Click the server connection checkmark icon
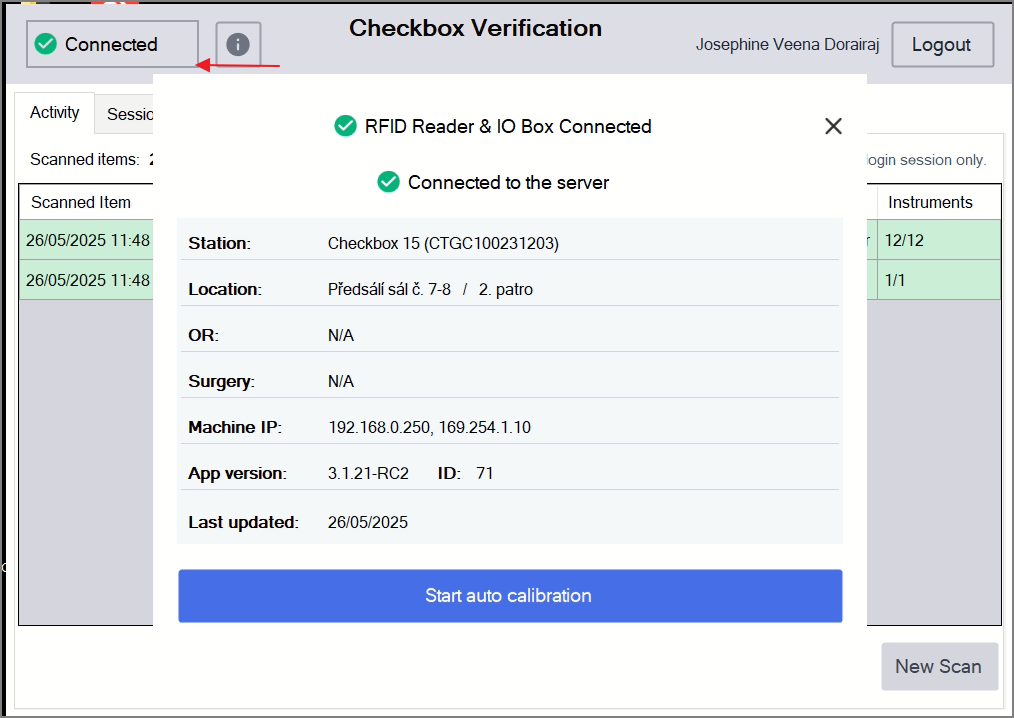The image size is (1014, 718). (388, 182)
